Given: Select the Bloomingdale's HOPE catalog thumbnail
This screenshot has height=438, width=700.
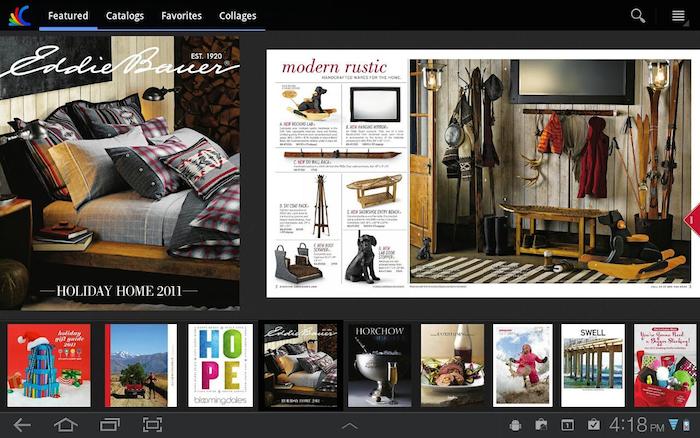Looking at the screenshot, I should tap(221, 365).
